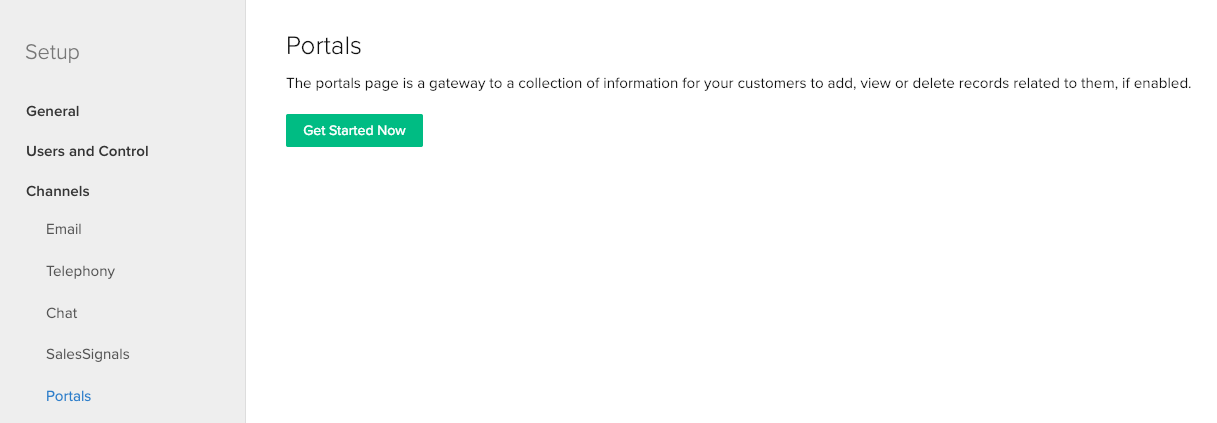Choose the Telephony entry in the left menu
Image resolution: width=1217 pixels, height=423 pixels.
point(80,271)
